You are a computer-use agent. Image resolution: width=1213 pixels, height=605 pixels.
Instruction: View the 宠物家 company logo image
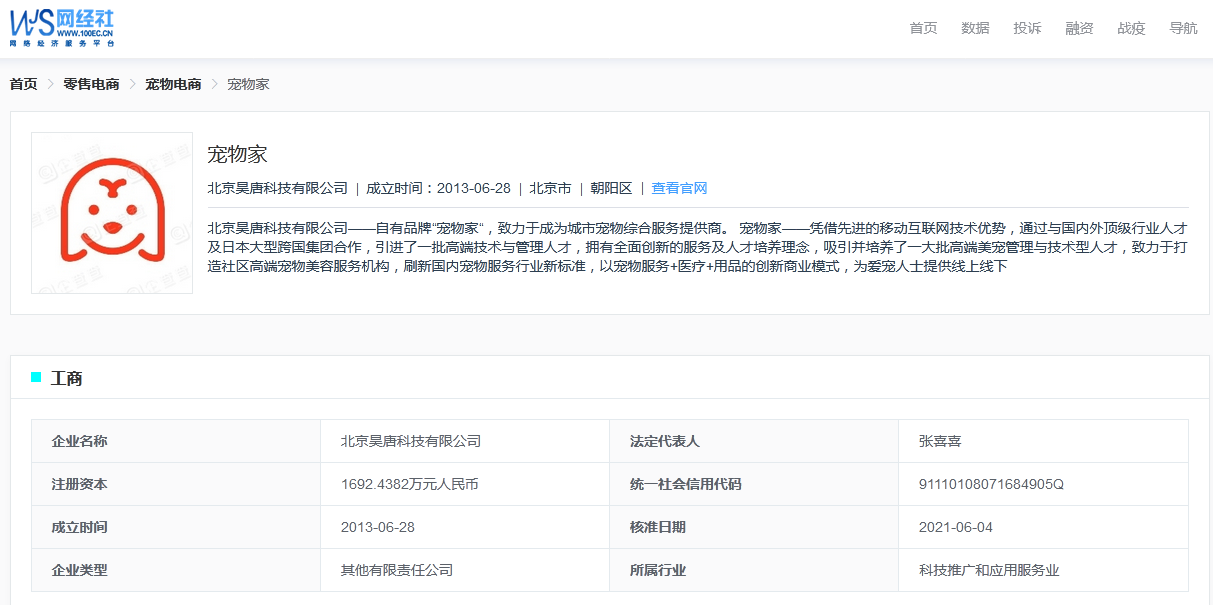[112, 213]
